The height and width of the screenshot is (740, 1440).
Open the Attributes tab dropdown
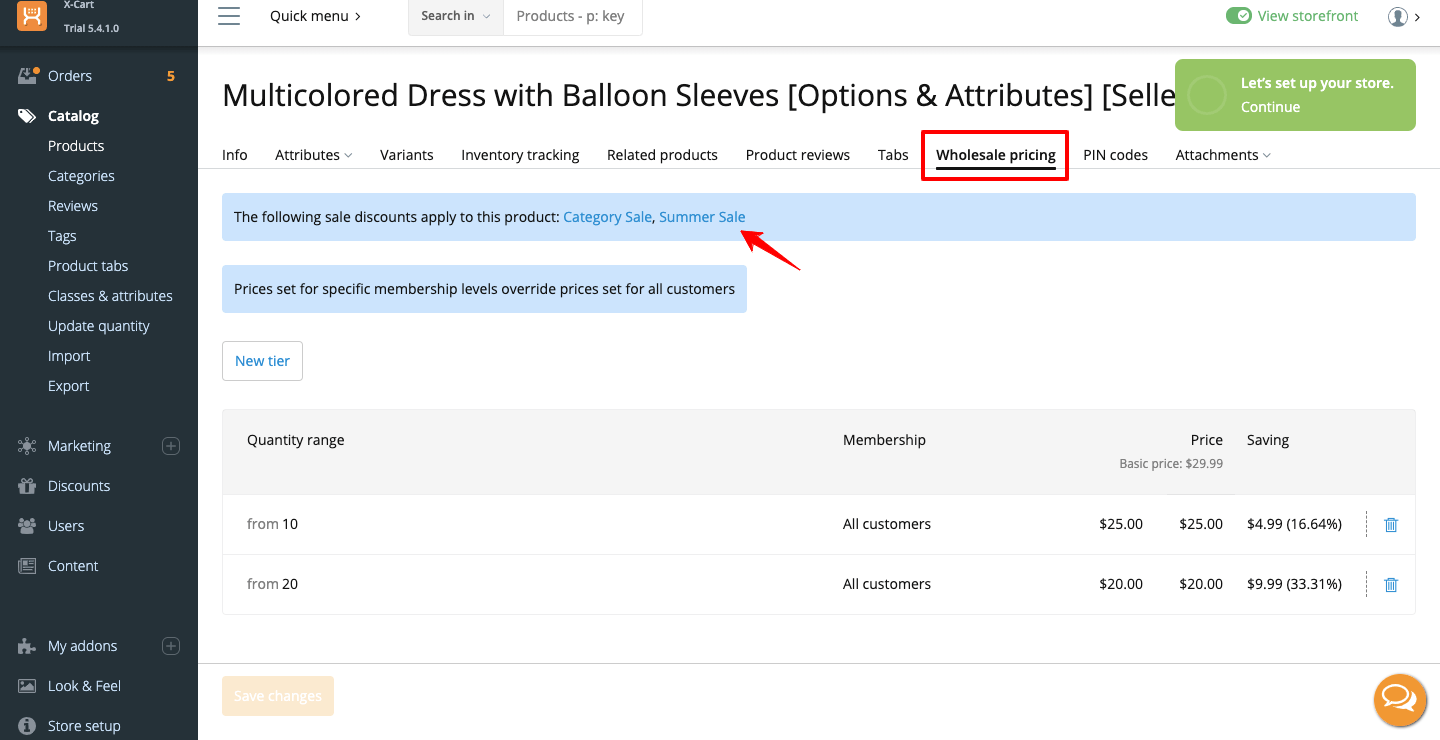[x=314, y=155]
